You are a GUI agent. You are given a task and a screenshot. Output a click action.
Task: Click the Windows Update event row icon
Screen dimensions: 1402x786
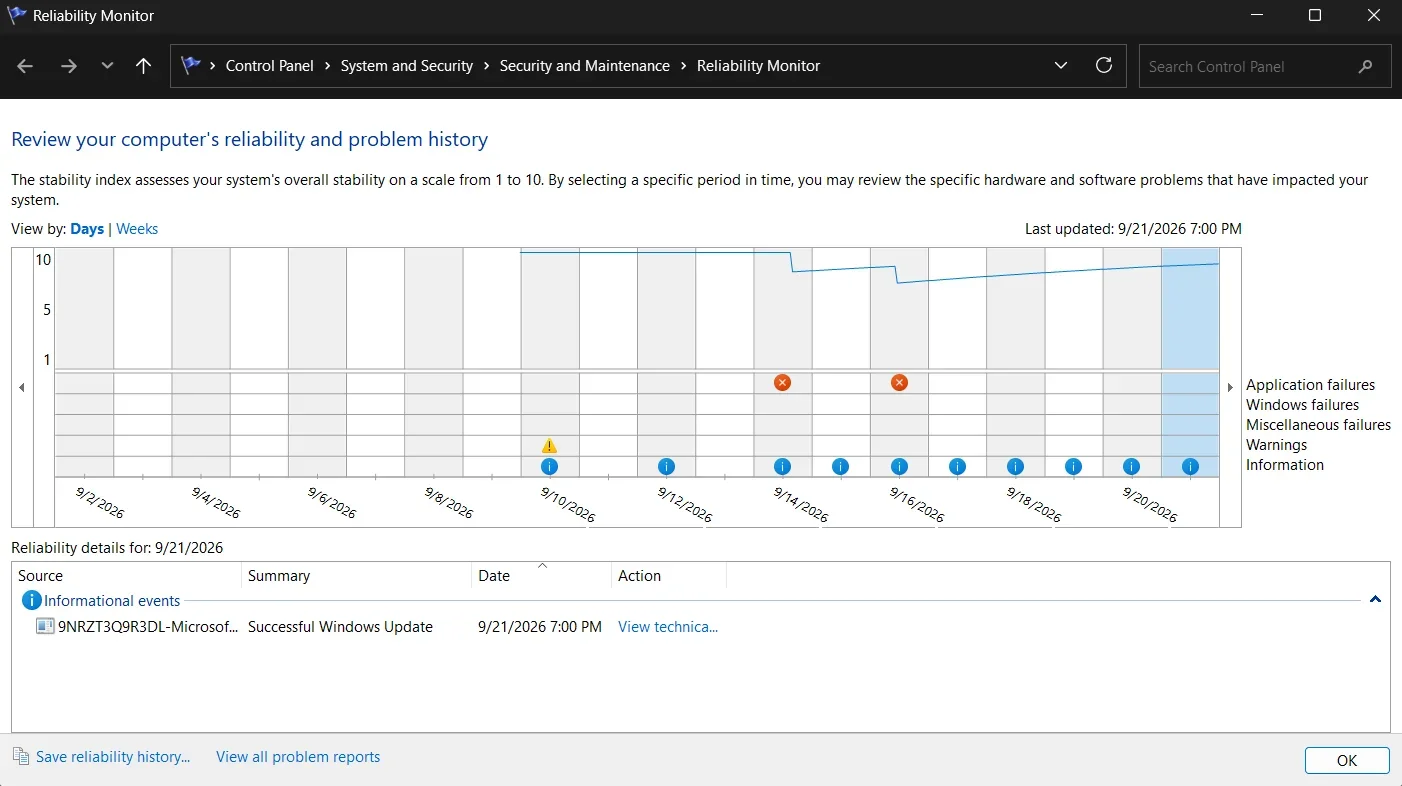pyautogui.click(x=45, y=627)
